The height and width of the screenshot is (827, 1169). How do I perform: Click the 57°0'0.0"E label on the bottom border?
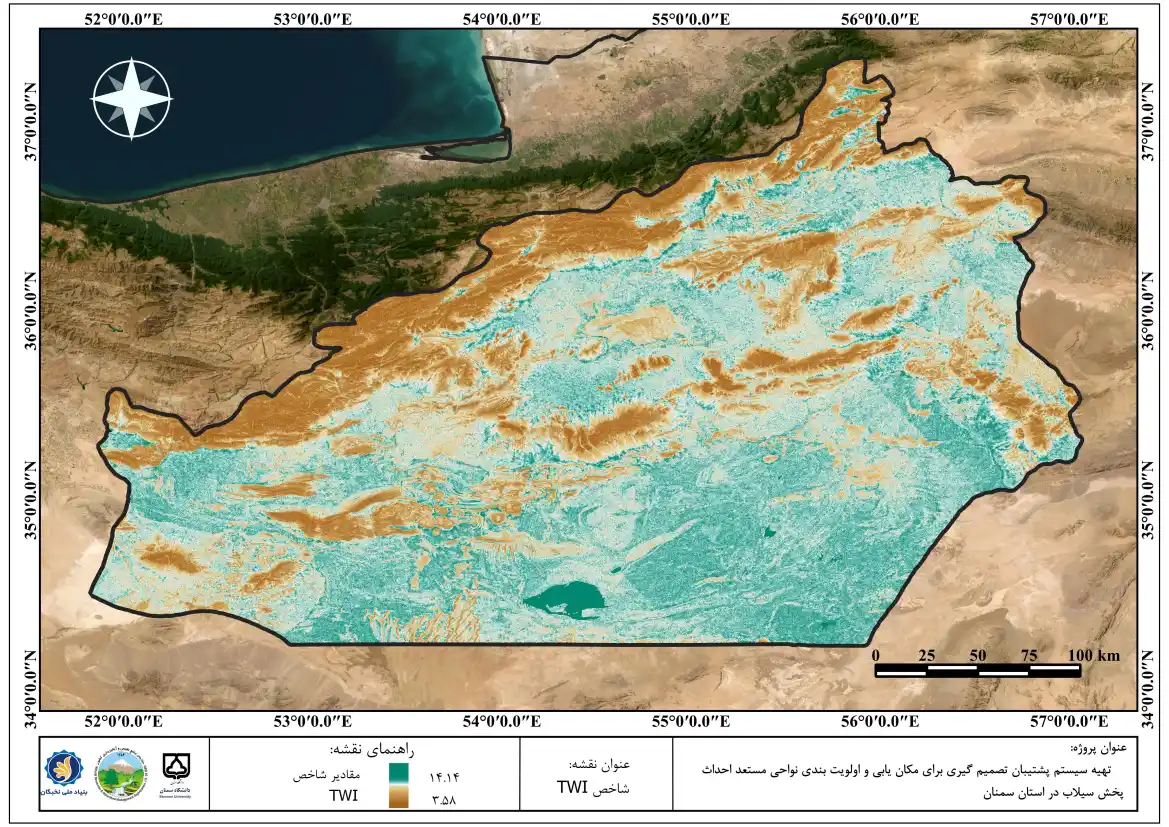pos(1070,721)
